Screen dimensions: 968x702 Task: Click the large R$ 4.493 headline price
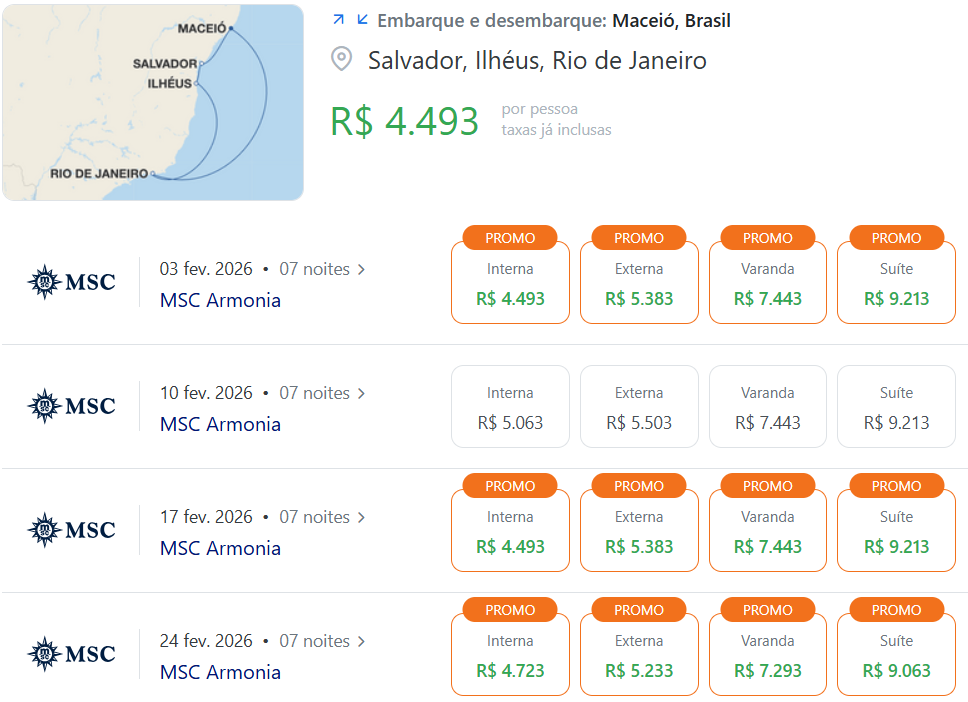404,121
